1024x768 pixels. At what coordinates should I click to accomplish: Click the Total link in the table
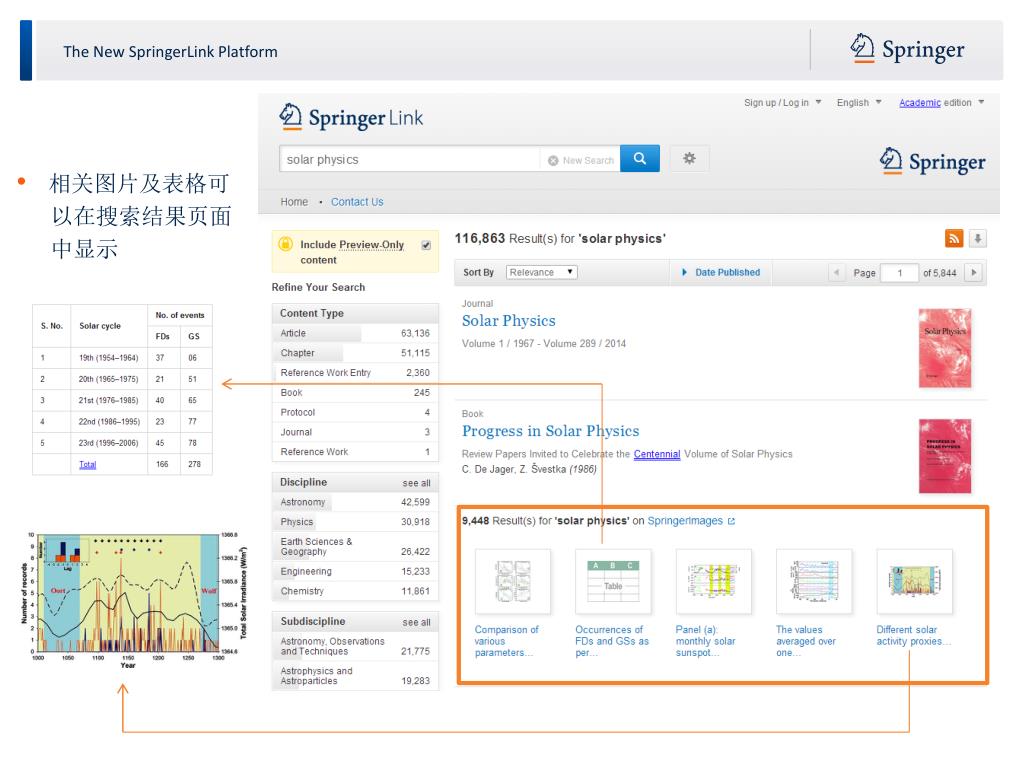pos(88,464)
